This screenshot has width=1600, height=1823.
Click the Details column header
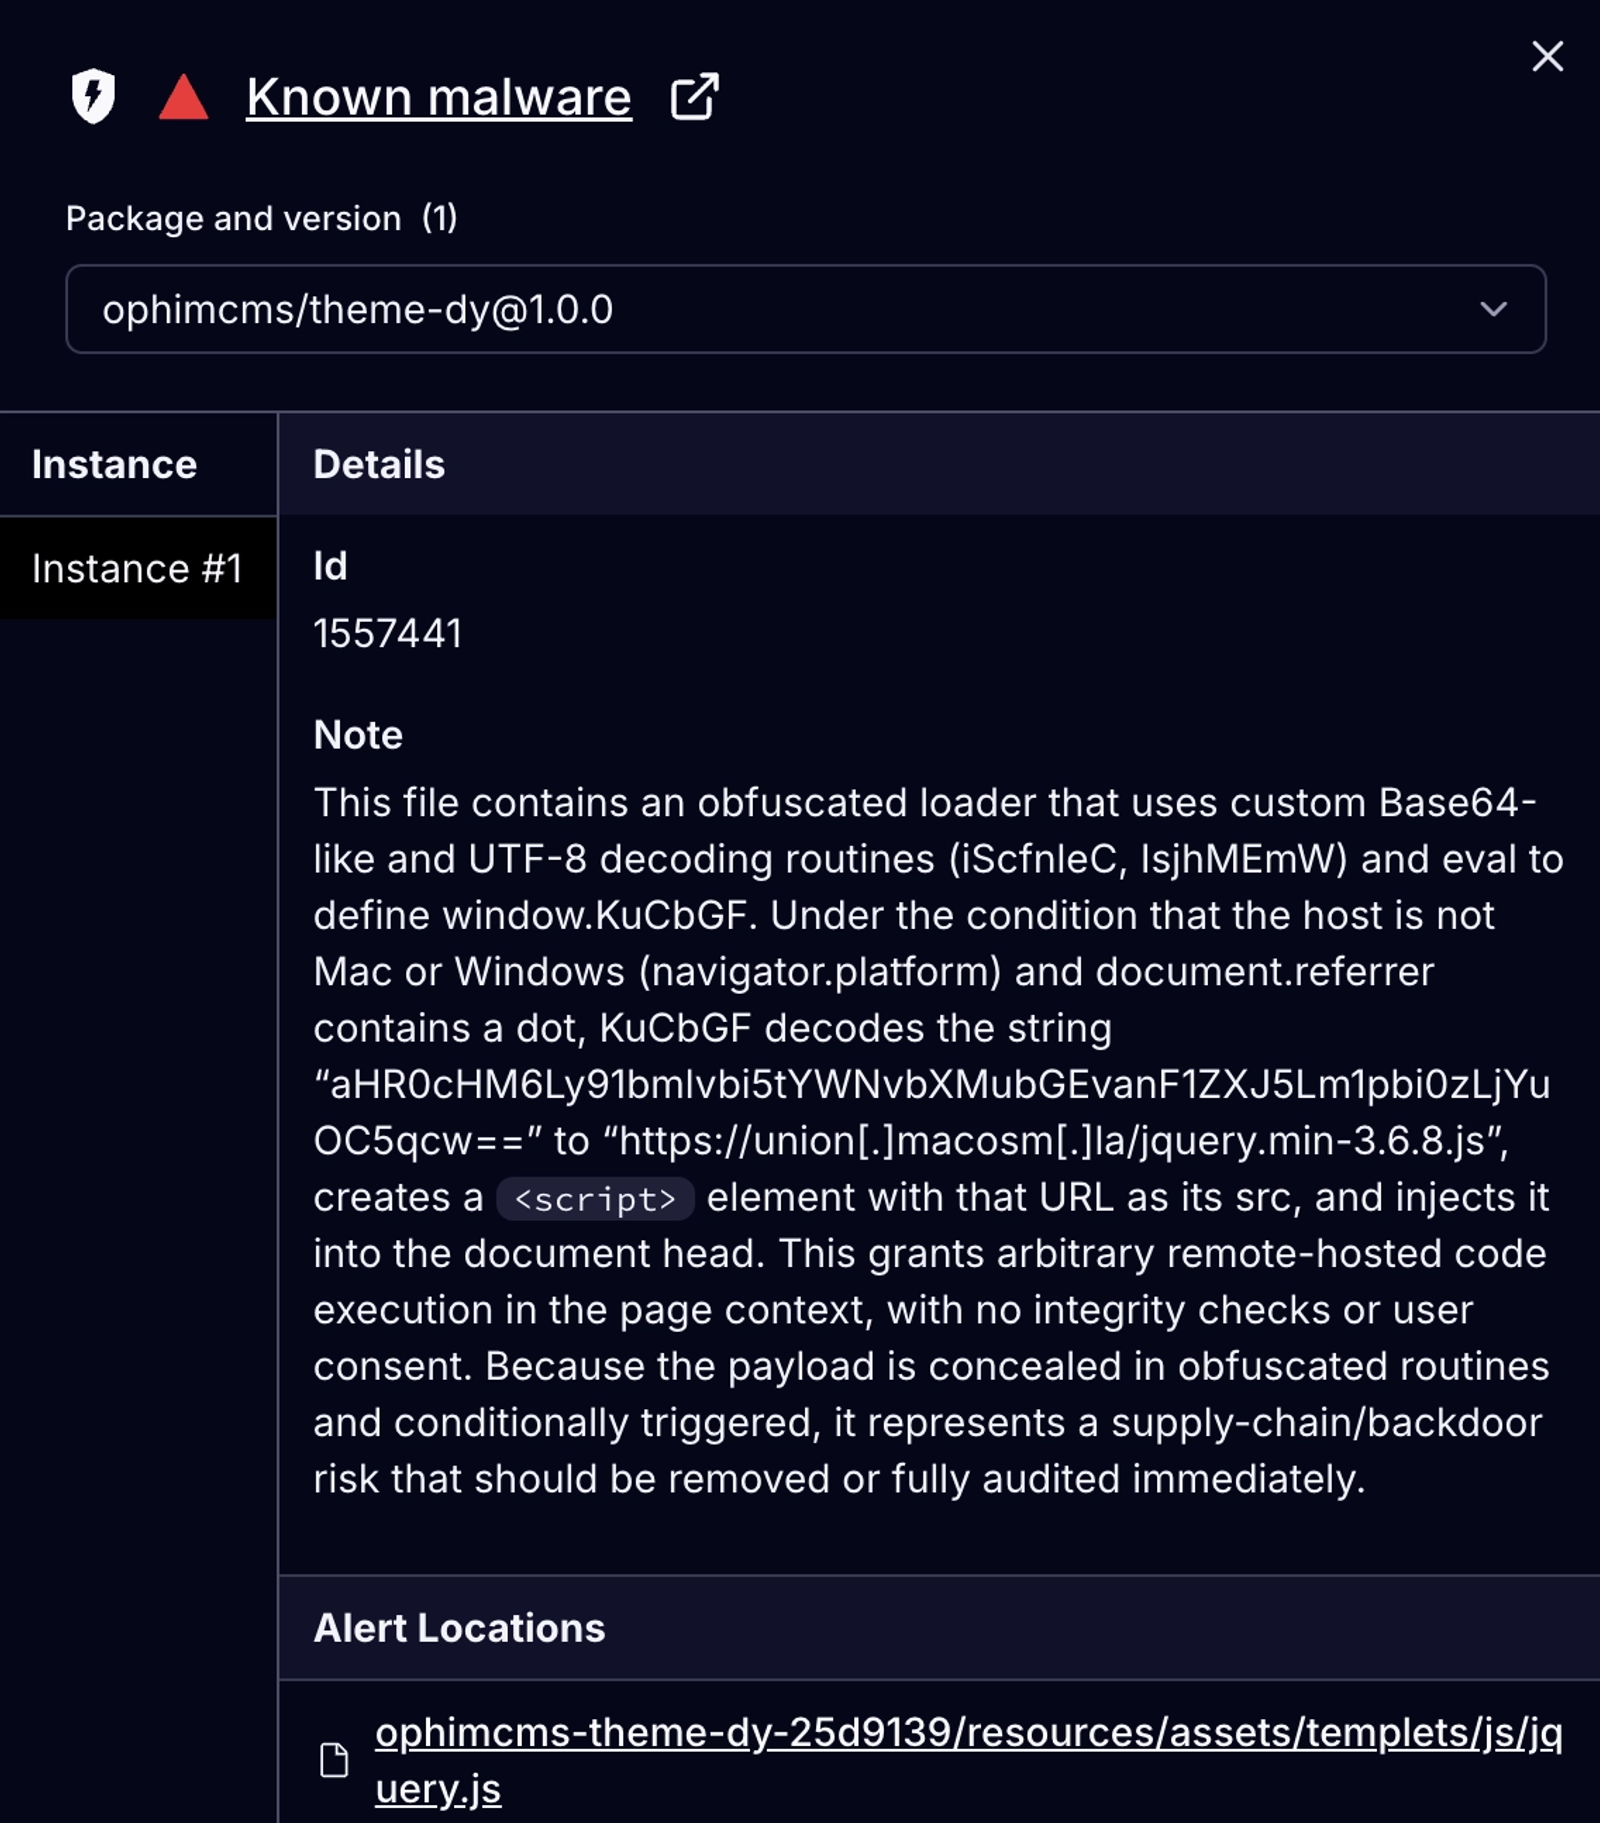378,463
